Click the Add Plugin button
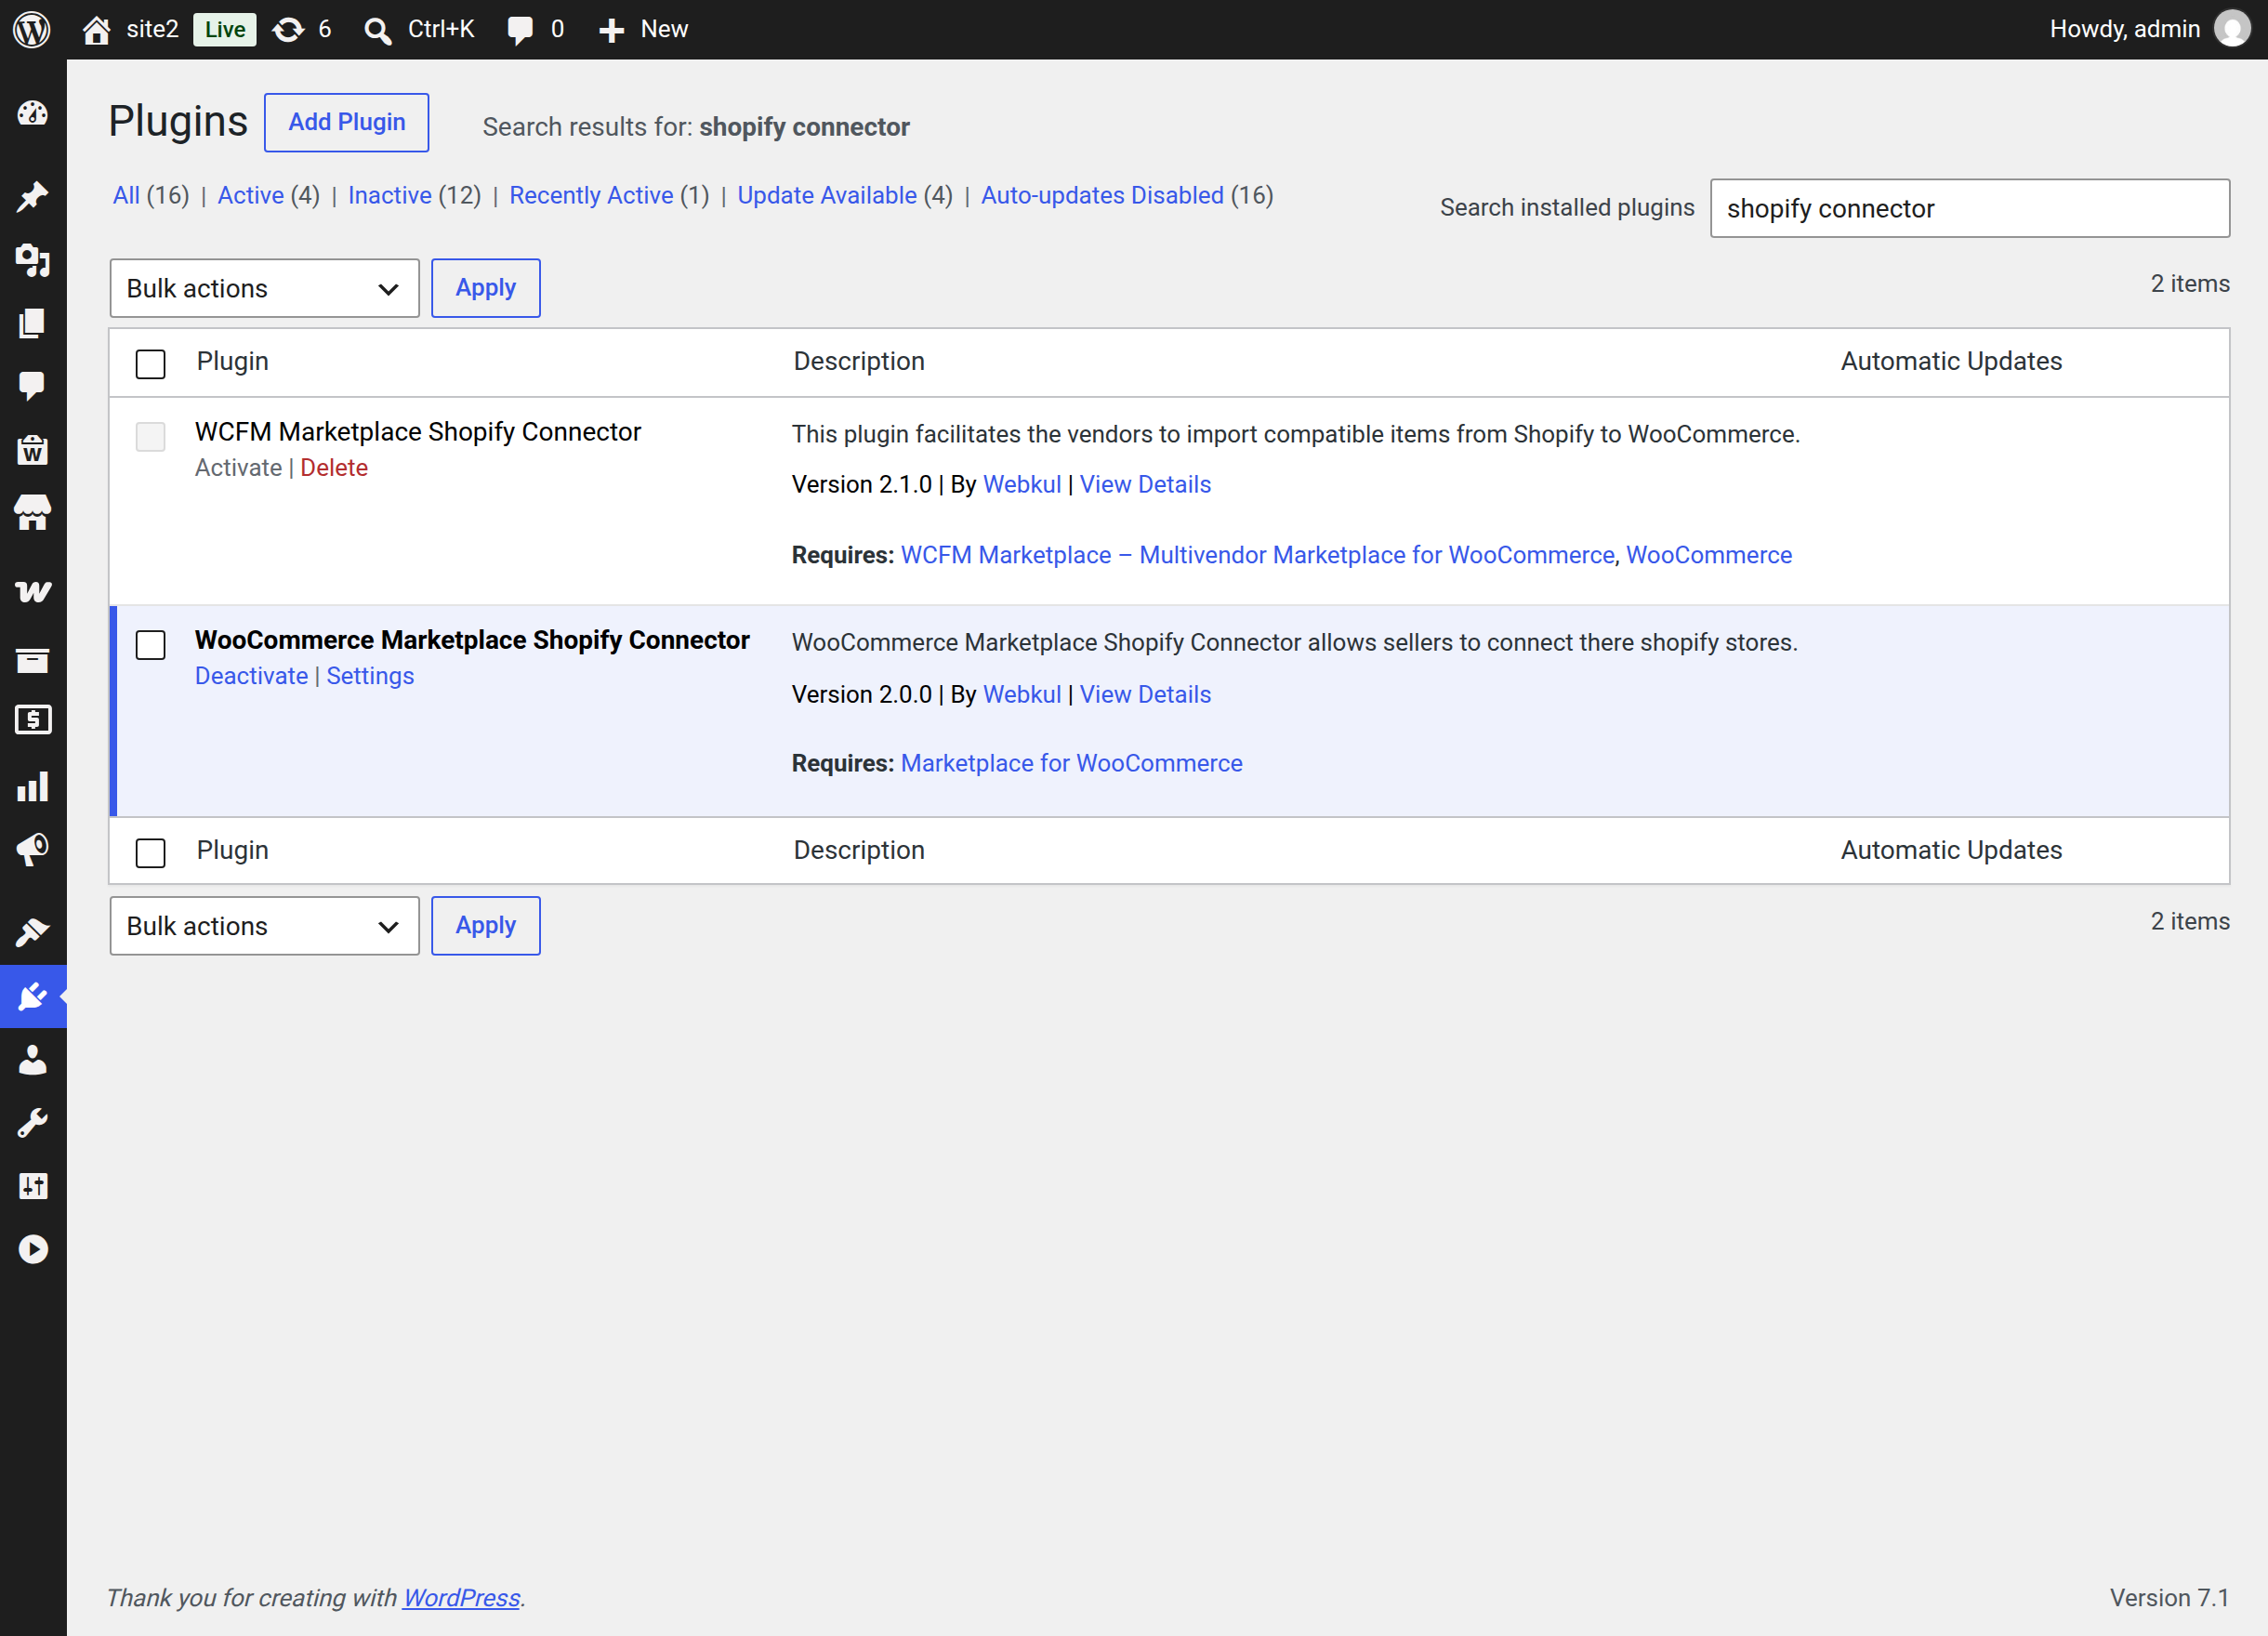This screenshot has width=2268, height=1636. click(346, 122)
